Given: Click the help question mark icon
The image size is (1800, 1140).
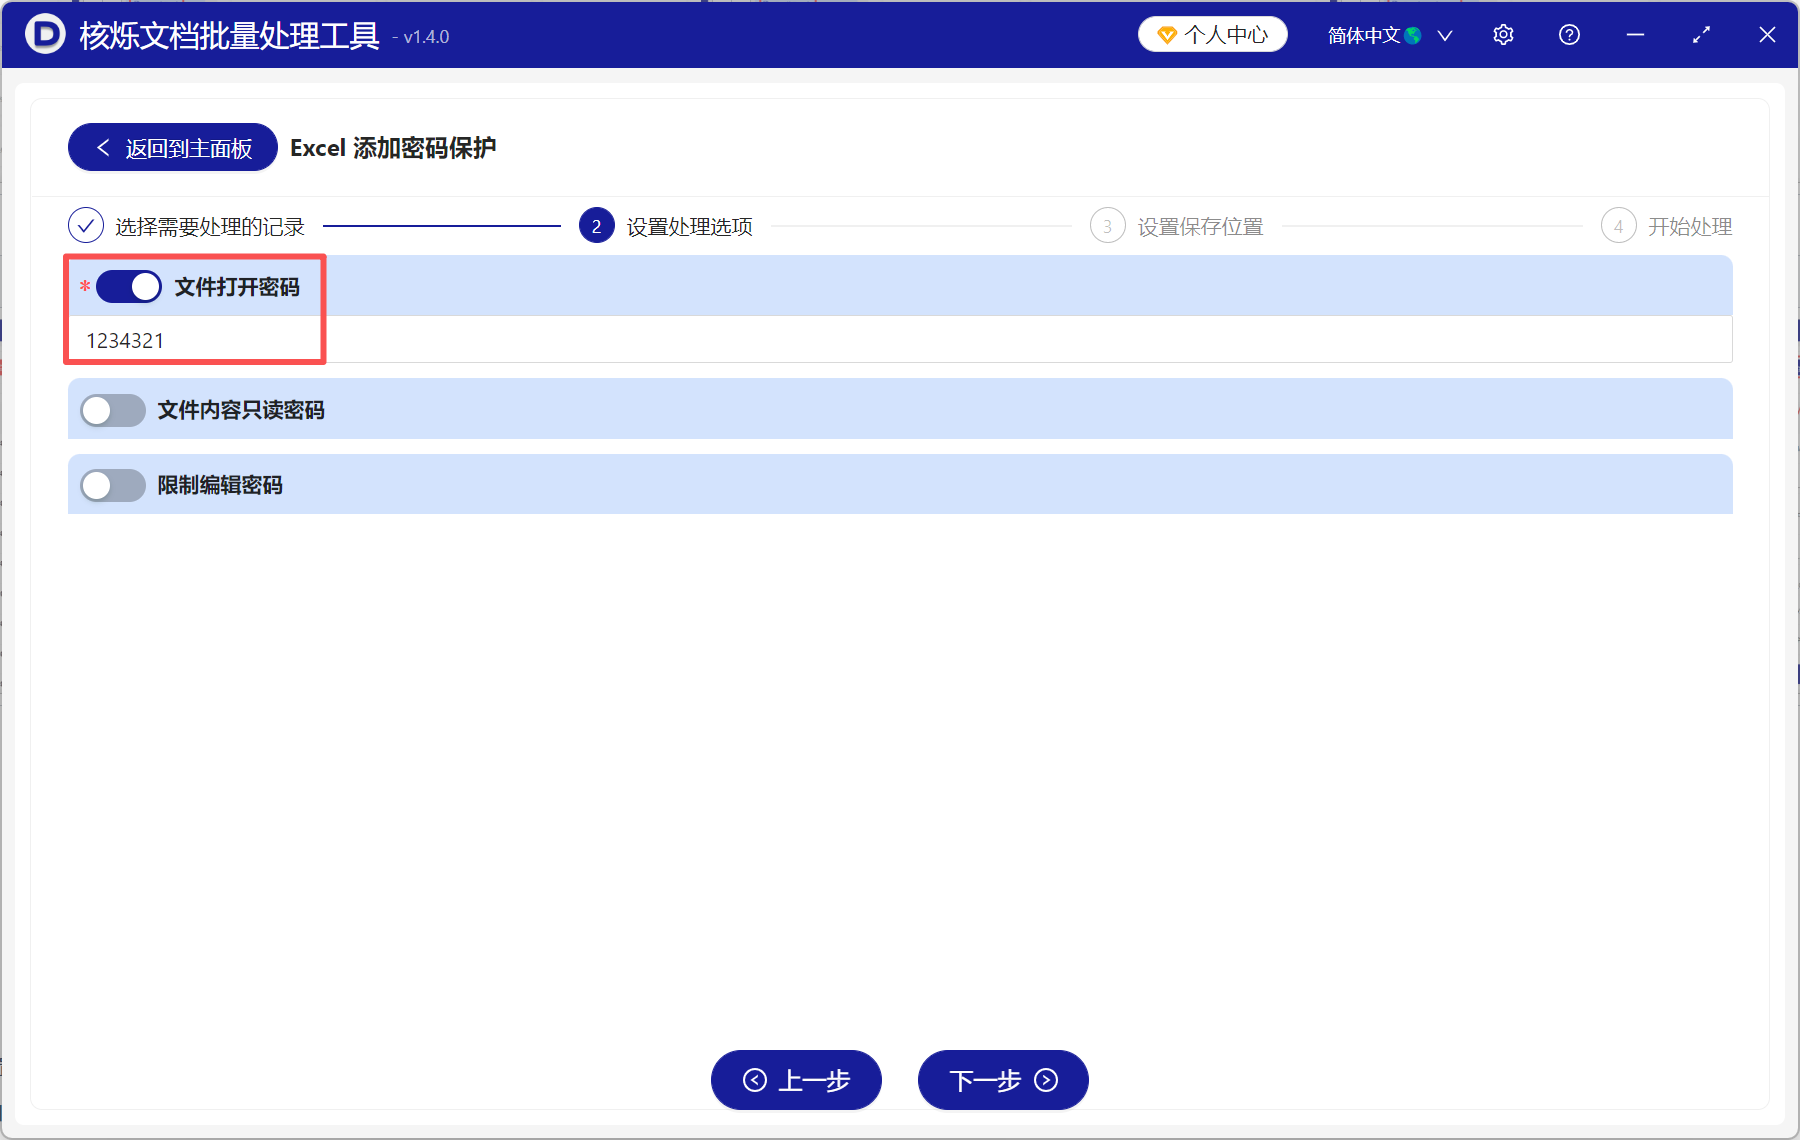Looking at the screenshot, I should (x=1569, y=34).
